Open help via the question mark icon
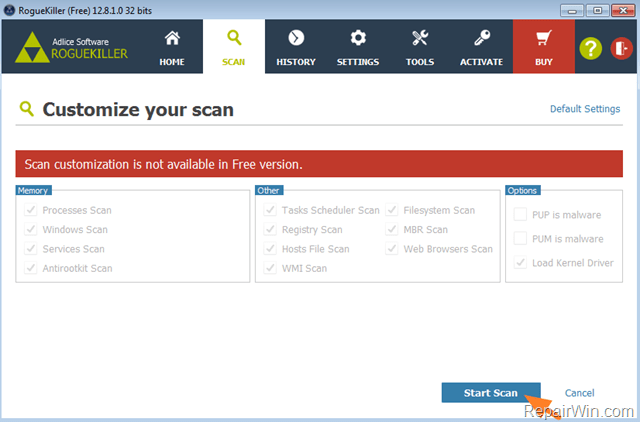Image resolution: width=640 pixels, height=422 pixels. [590, 48]
